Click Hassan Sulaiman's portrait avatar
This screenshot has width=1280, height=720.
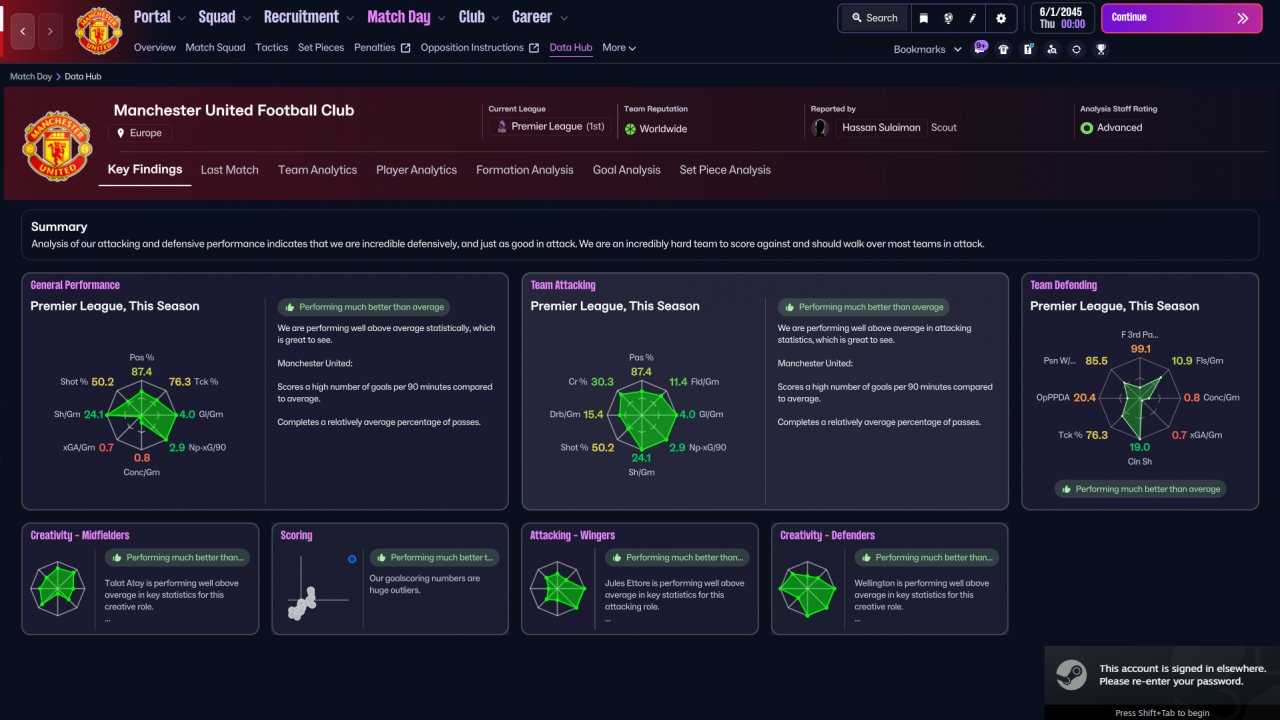coord(821,128)
